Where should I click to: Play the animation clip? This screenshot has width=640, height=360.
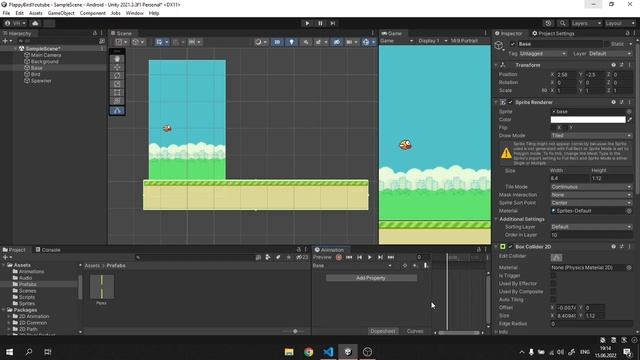(x=370, y=257)
